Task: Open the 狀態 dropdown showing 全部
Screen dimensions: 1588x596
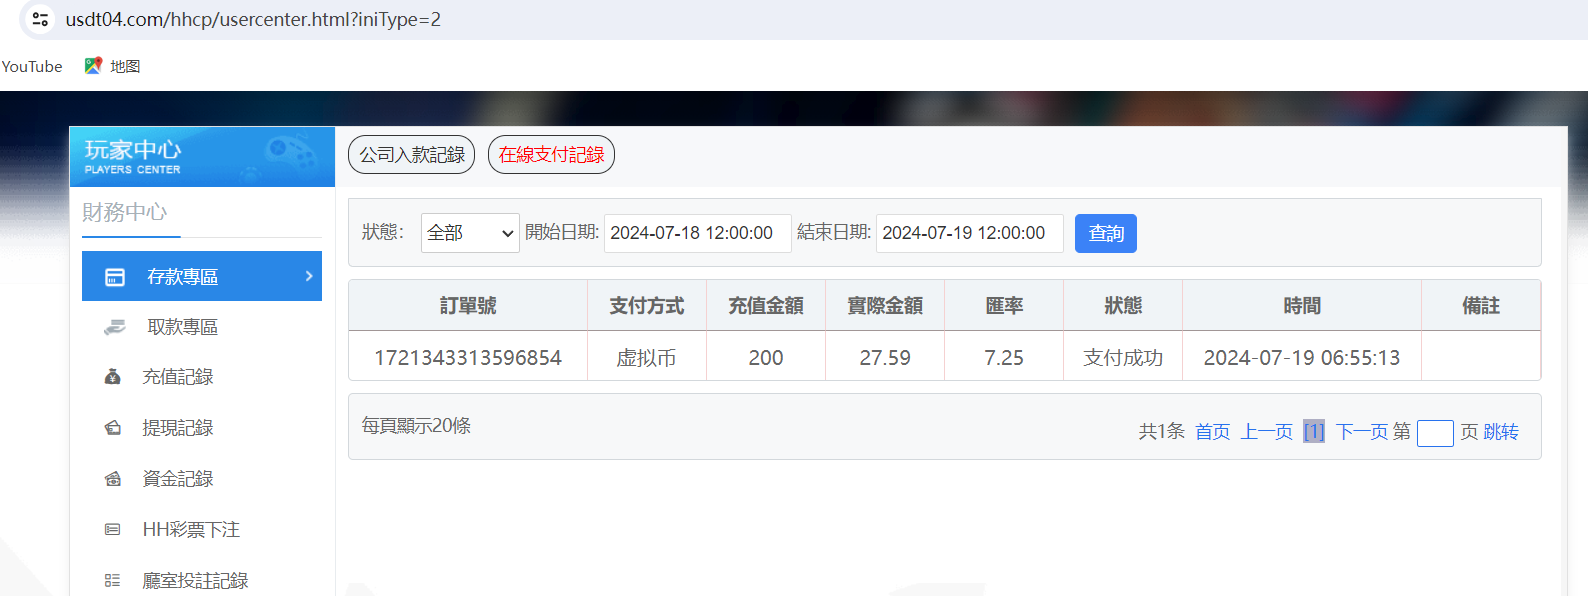Action: [x=470, y=233]
